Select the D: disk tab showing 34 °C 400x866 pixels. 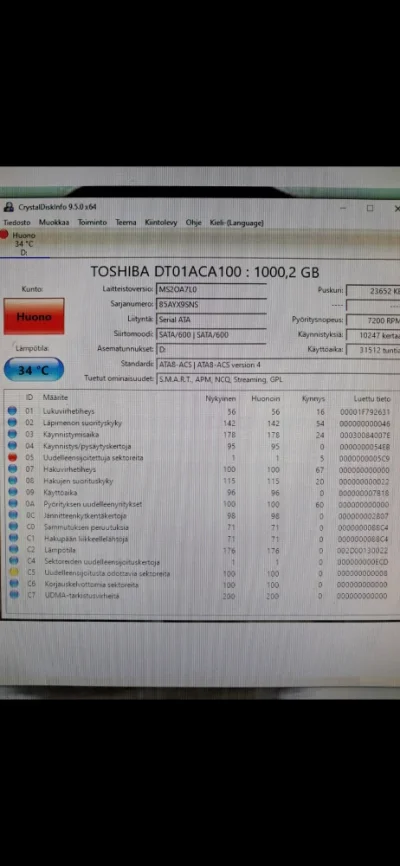coord(24,244)
